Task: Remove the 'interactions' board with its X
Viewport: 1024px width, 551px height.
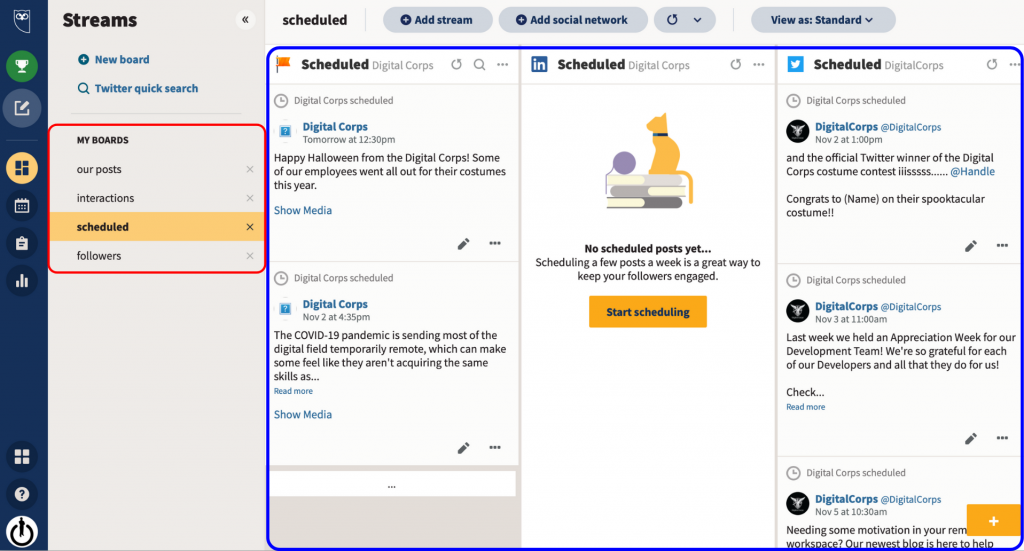Action: click(x=250, y=198)
